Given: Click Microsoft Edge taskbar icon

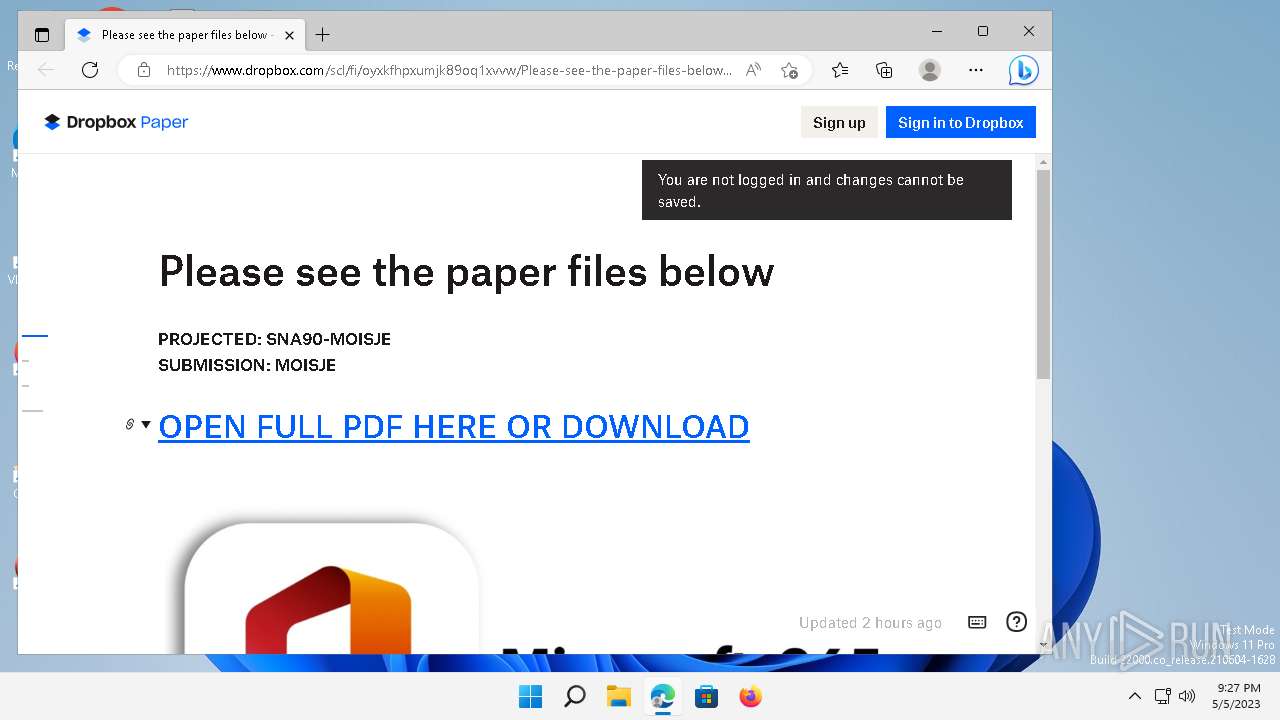Looking at the screenshot, I should [x=662, y=696].
